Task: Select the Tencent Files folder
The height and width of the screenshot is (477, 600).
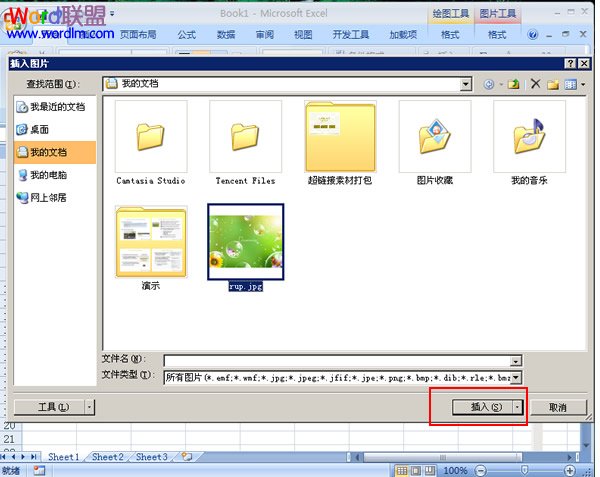Action: [x=245, y=143]
